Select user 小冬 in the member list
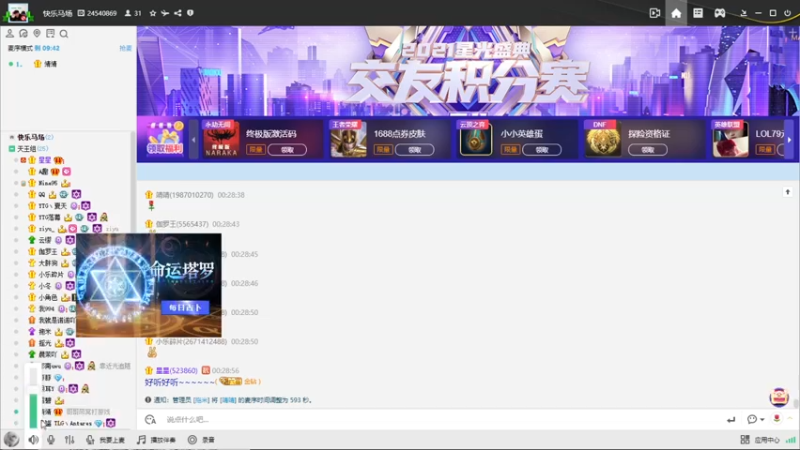This screenshot has height=450, width=800. 45,286
